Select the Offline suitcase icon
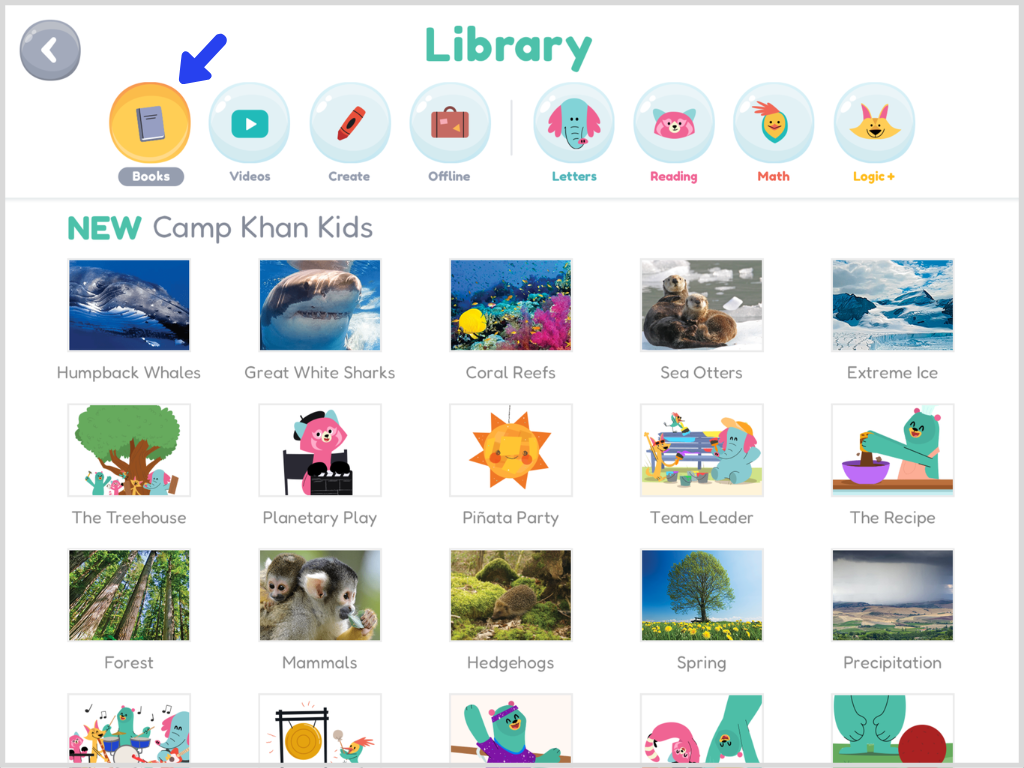Viewport: 1024px width, 768px height. (449, 122)
